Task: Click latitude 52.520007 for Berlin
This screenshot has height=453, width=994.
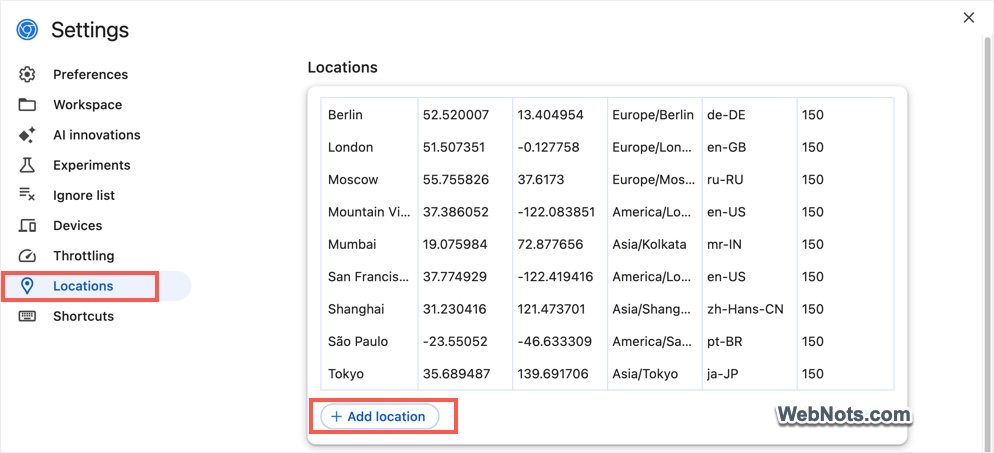Action: coord(456,115)
